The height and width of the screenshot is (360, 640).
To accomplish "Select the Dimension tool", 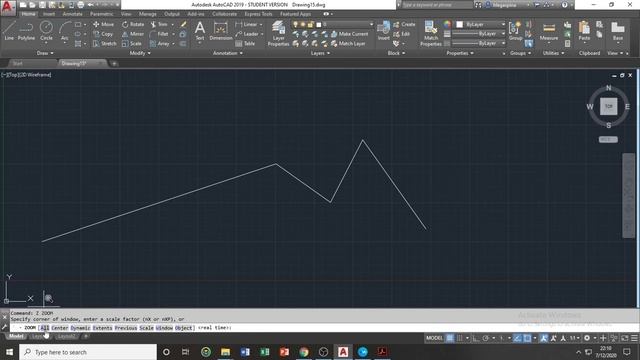I will (221, 31).
